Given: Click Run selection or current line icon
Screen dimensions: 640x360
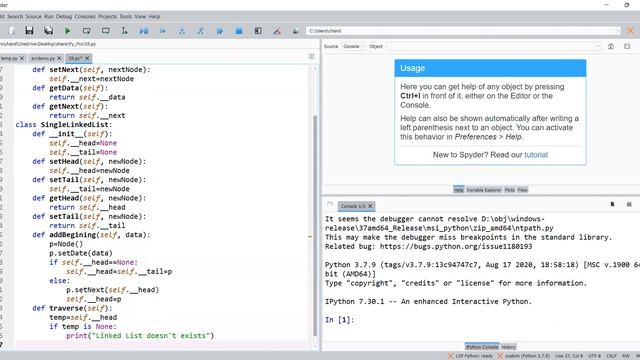Looking at the screenshot, I should pos(124,31).
